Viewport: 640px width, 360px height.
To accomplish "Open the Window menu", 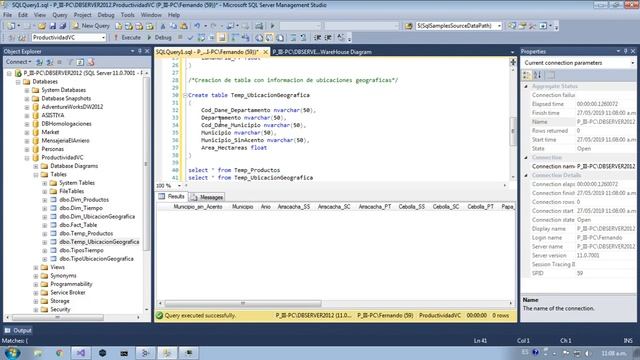I will click(151, 15).
